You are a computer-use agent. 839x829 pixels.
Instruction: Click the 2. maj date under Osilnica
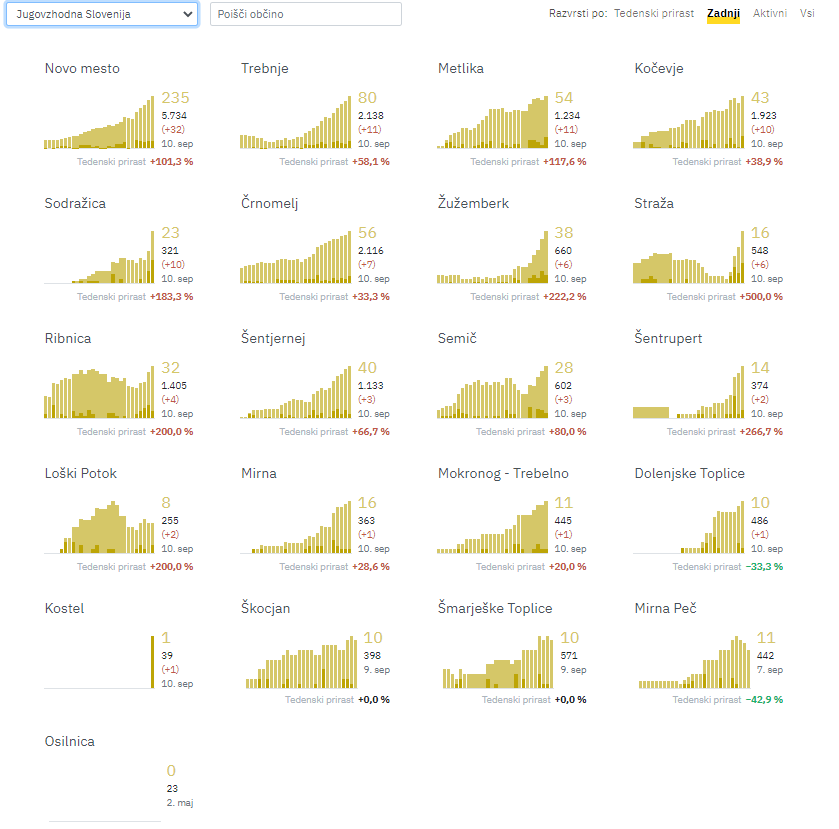(180, 803)
